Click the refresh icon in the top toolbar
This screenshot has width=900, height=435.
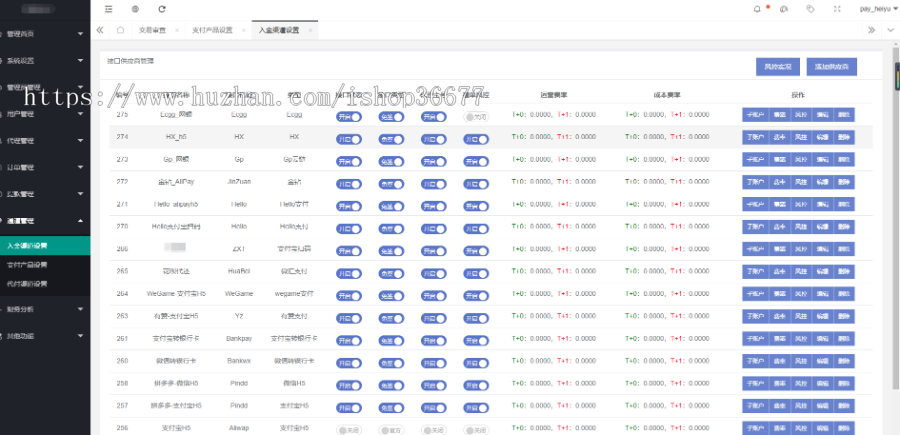pyautogui.click(x=162, y=8)
